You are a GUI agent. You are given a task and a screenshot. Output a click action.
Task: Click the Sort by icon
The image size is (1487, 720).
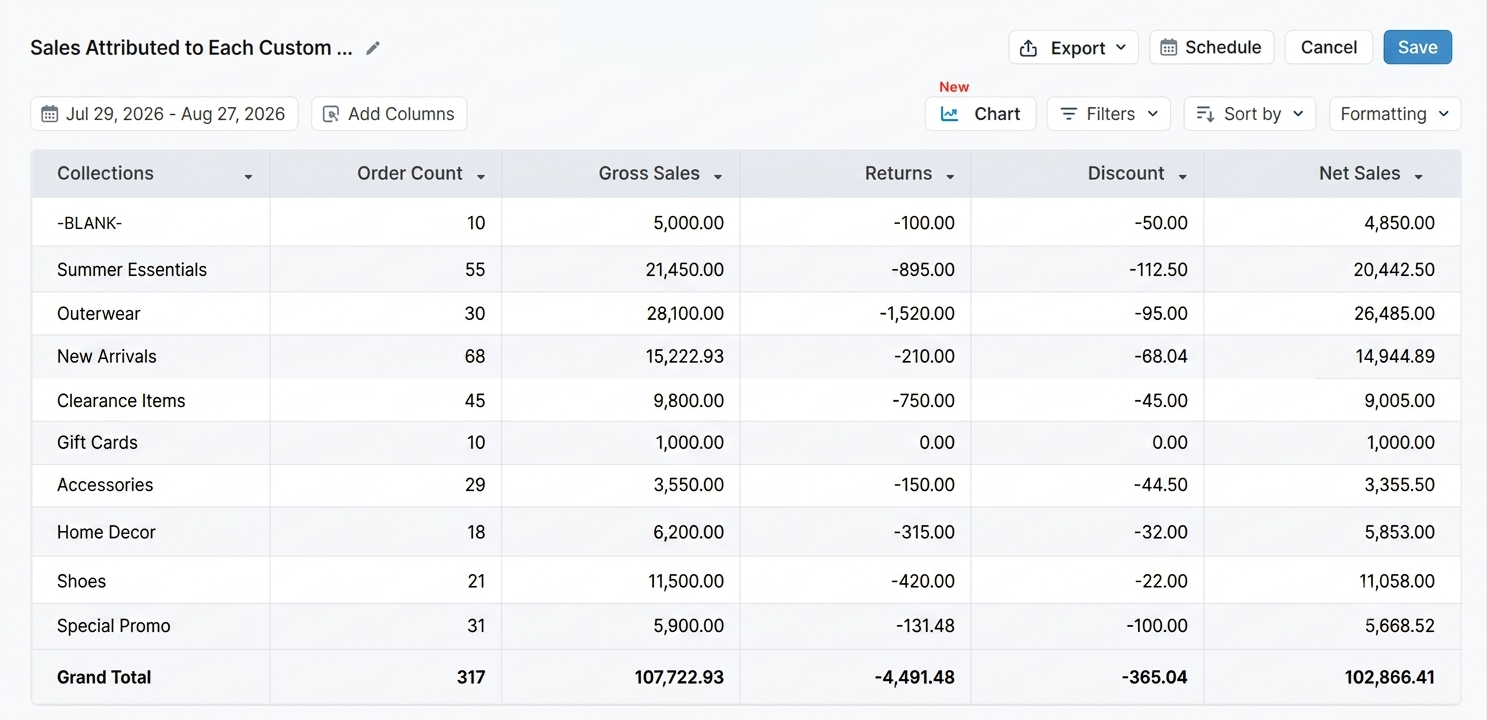click(1205, 114)
